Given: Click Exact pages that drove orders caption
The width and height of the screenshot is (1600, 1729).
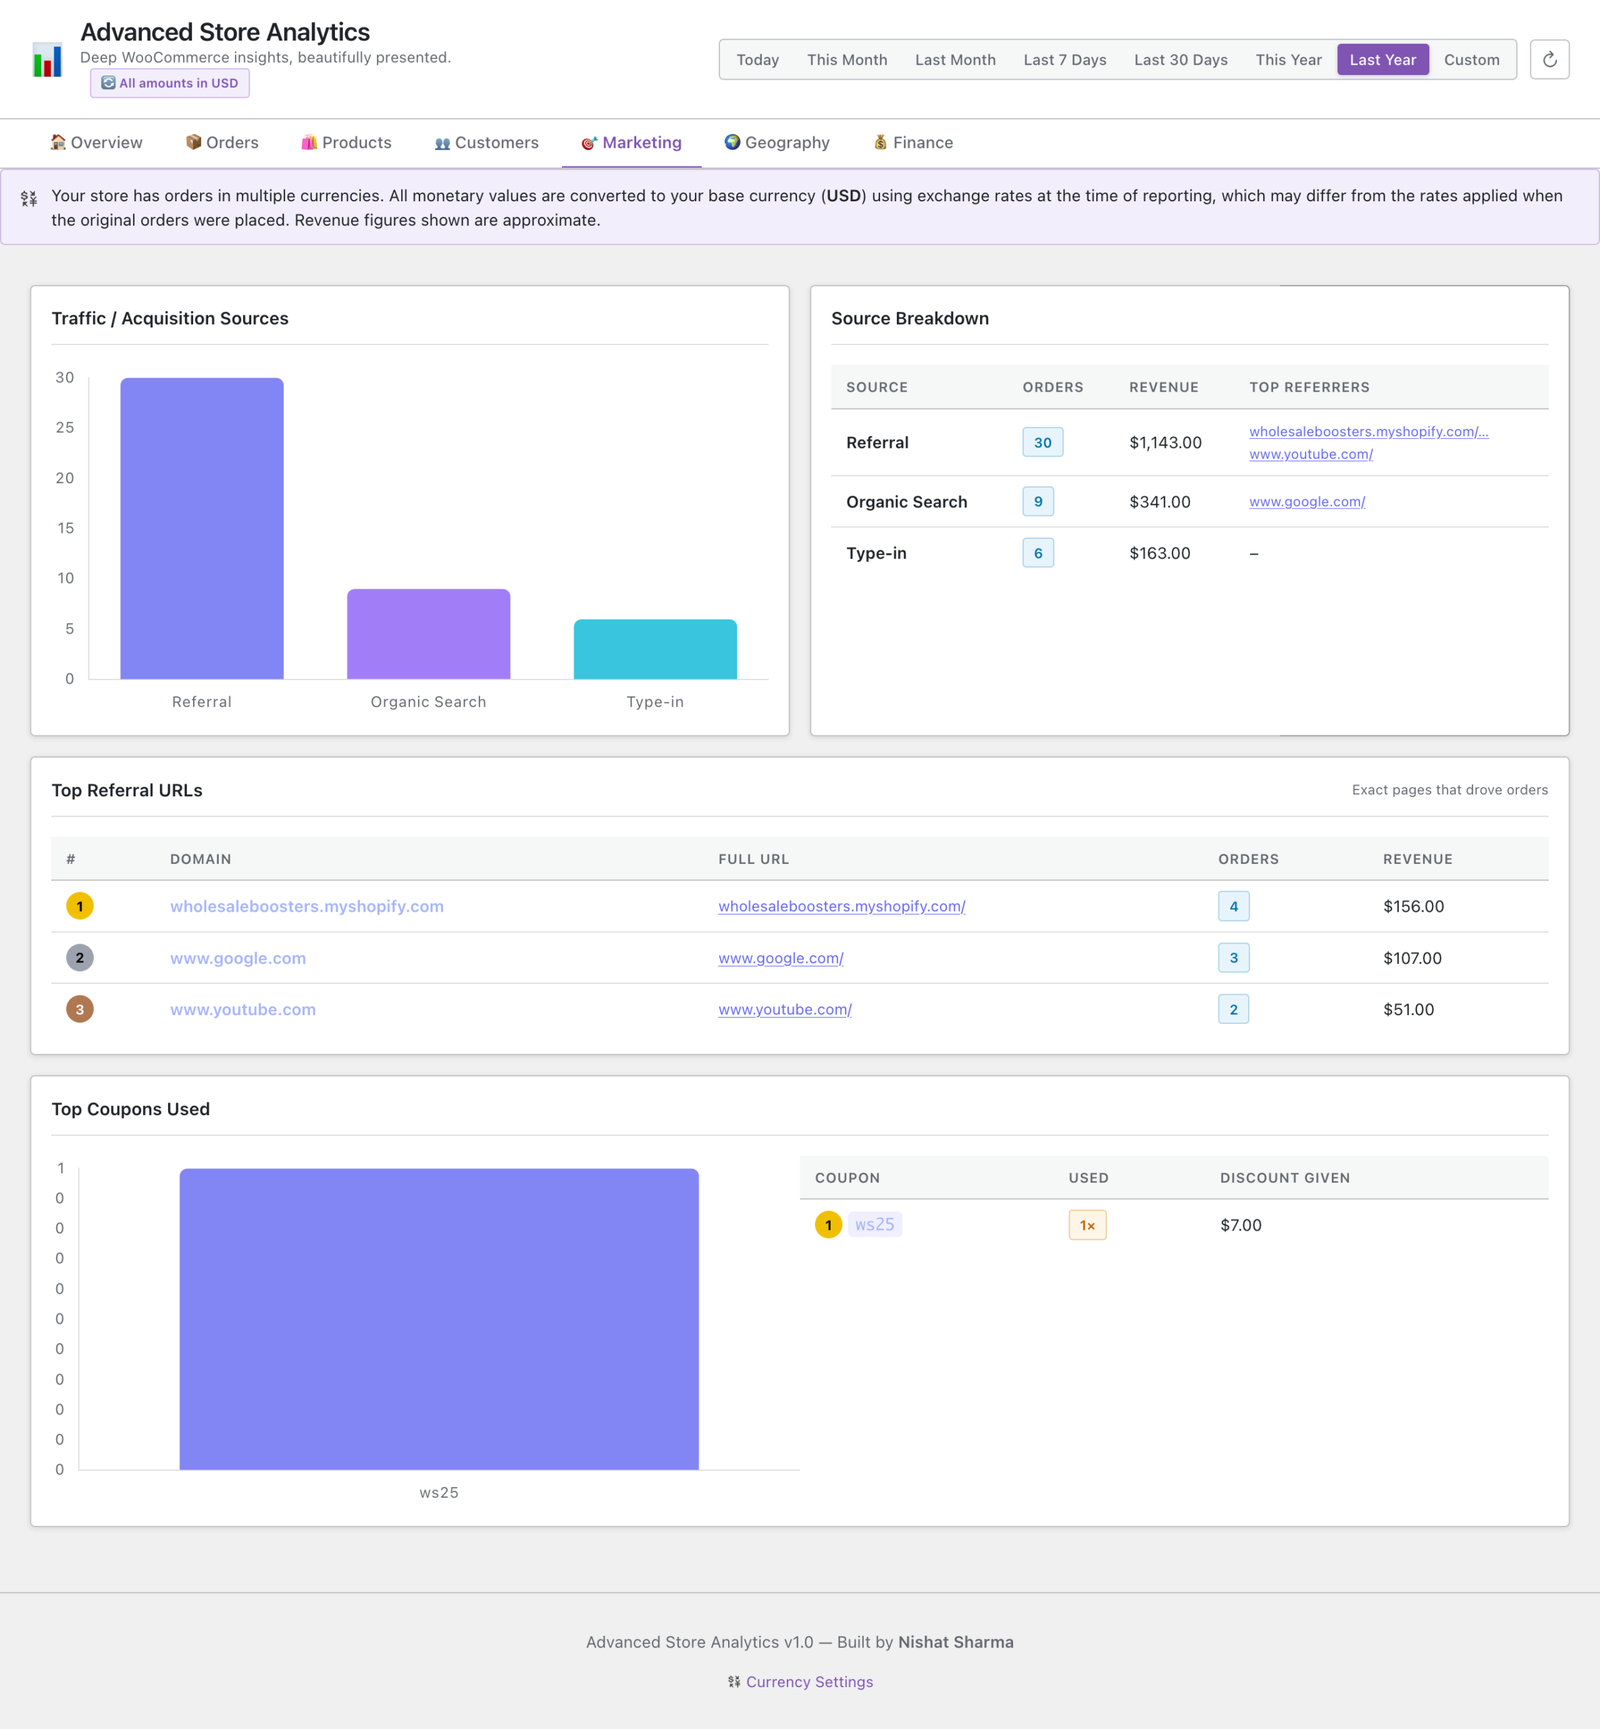Looking at the screenshot, I should [x=1450, y=790].
